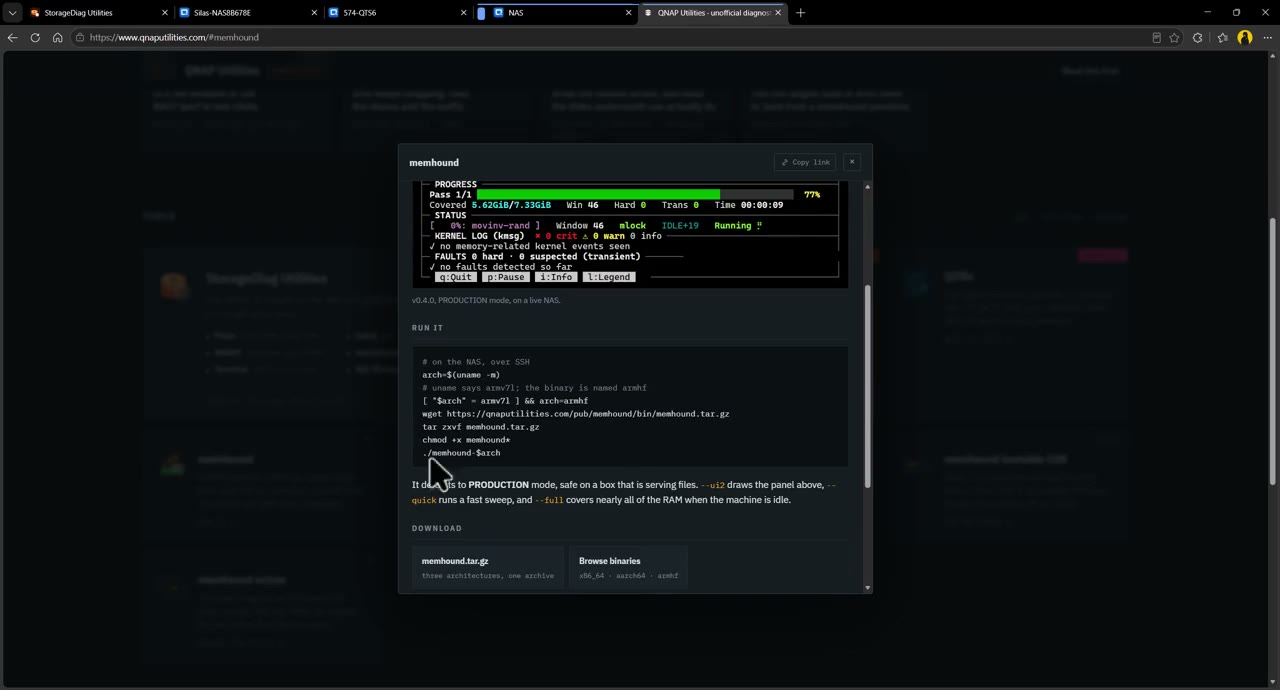1280x690 pixels.
Task: Open the favorites list
Action: 1222,38
